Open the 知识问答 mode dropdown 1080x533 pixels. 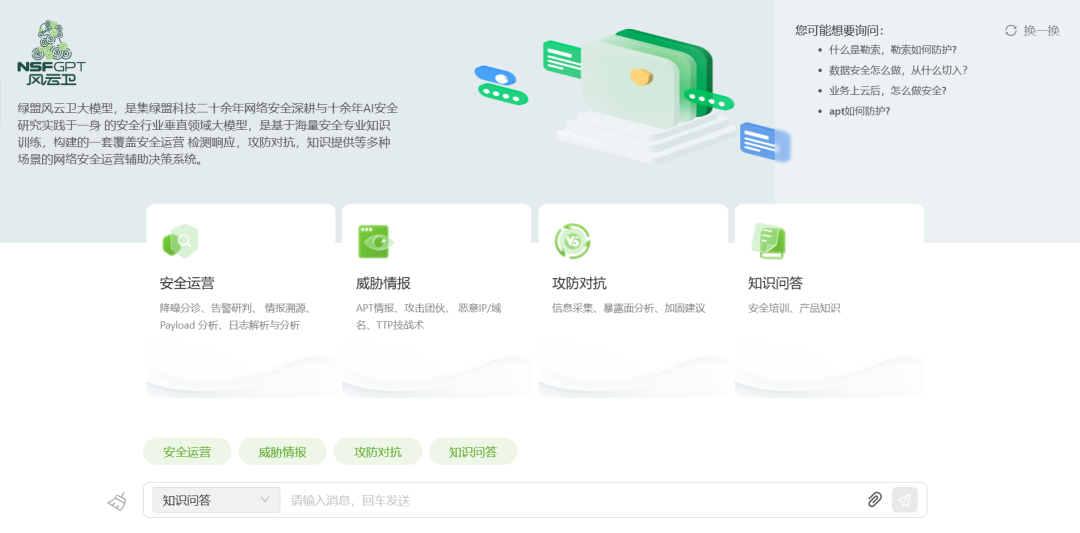click(216, 500)
